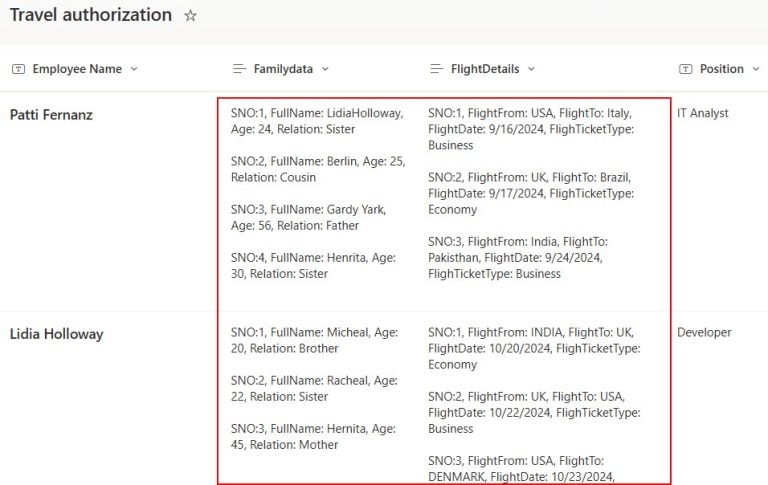
Task: Open the Lidia Holloway list item
Action: tap(57, 334)
